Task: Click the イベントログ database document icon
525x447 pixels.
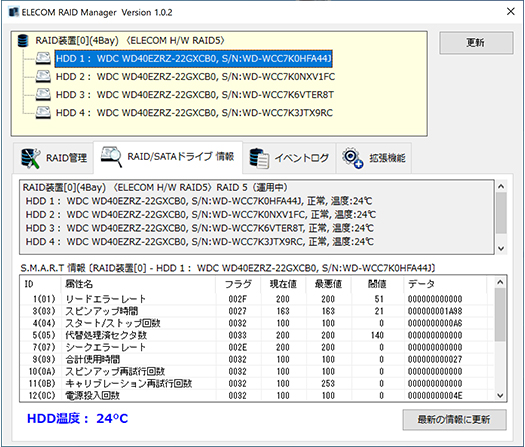Action: 259,158
